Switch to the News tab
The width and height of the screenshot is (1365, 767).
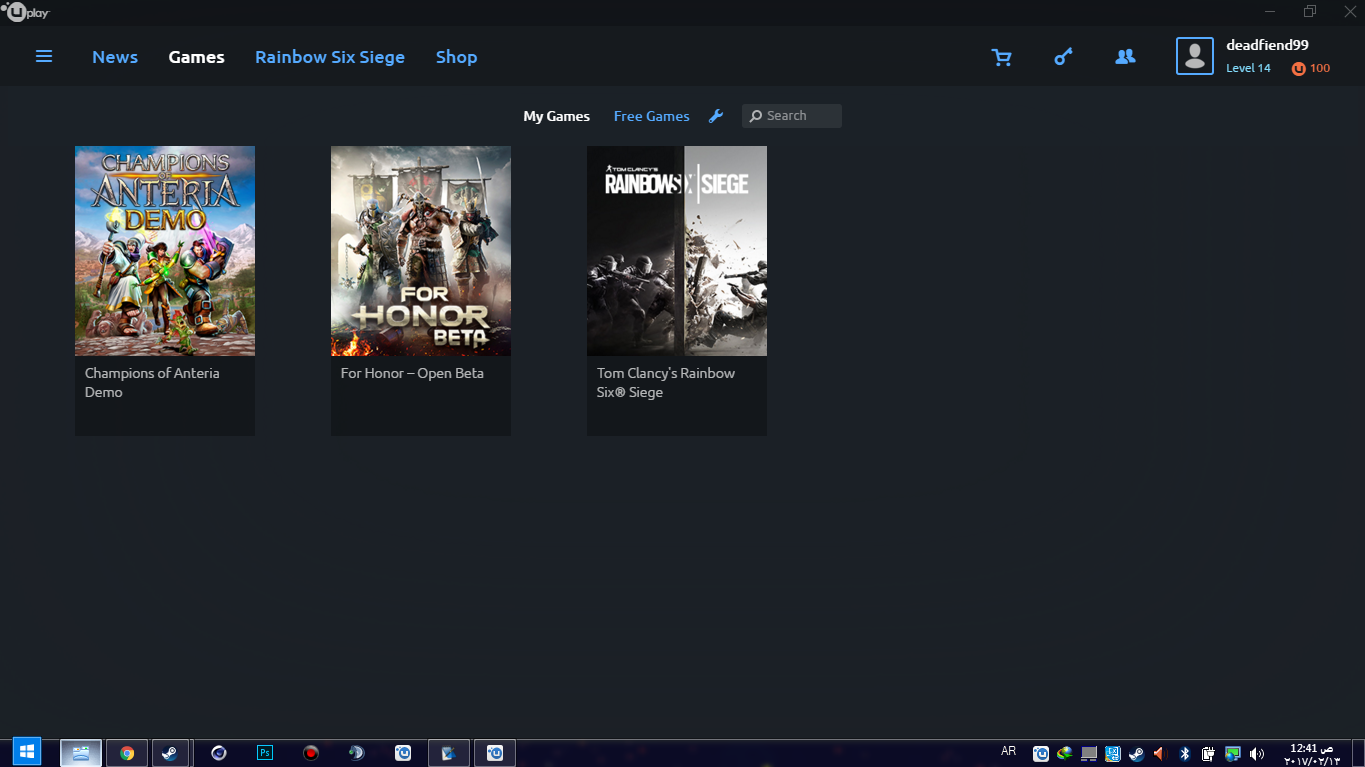tap(115, 57)
